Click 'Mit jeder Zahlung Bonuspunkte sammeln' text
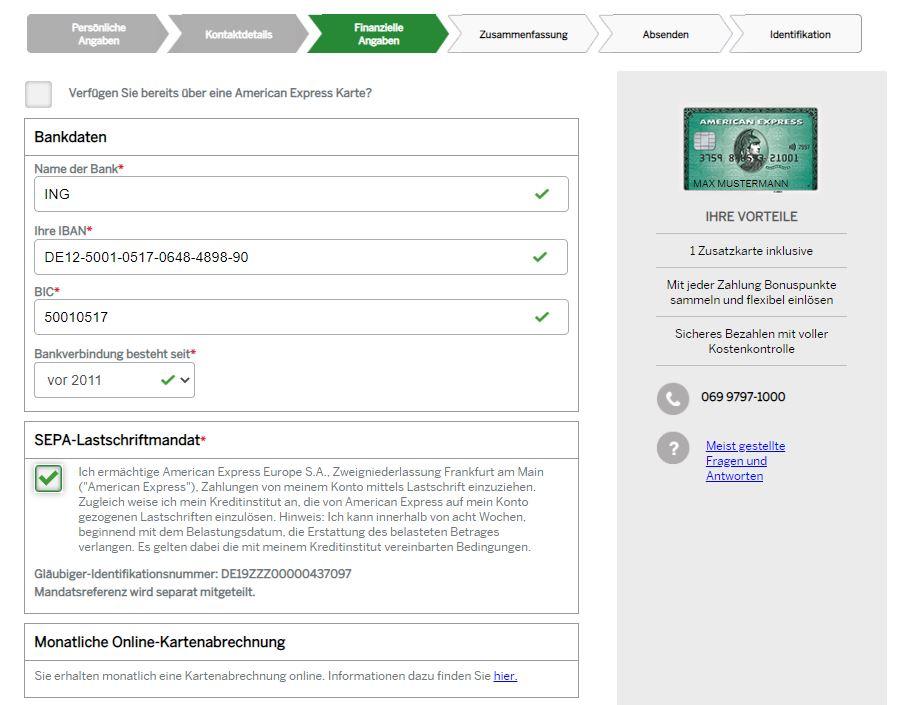The image size is (904, 705). [x=751, y=292]
